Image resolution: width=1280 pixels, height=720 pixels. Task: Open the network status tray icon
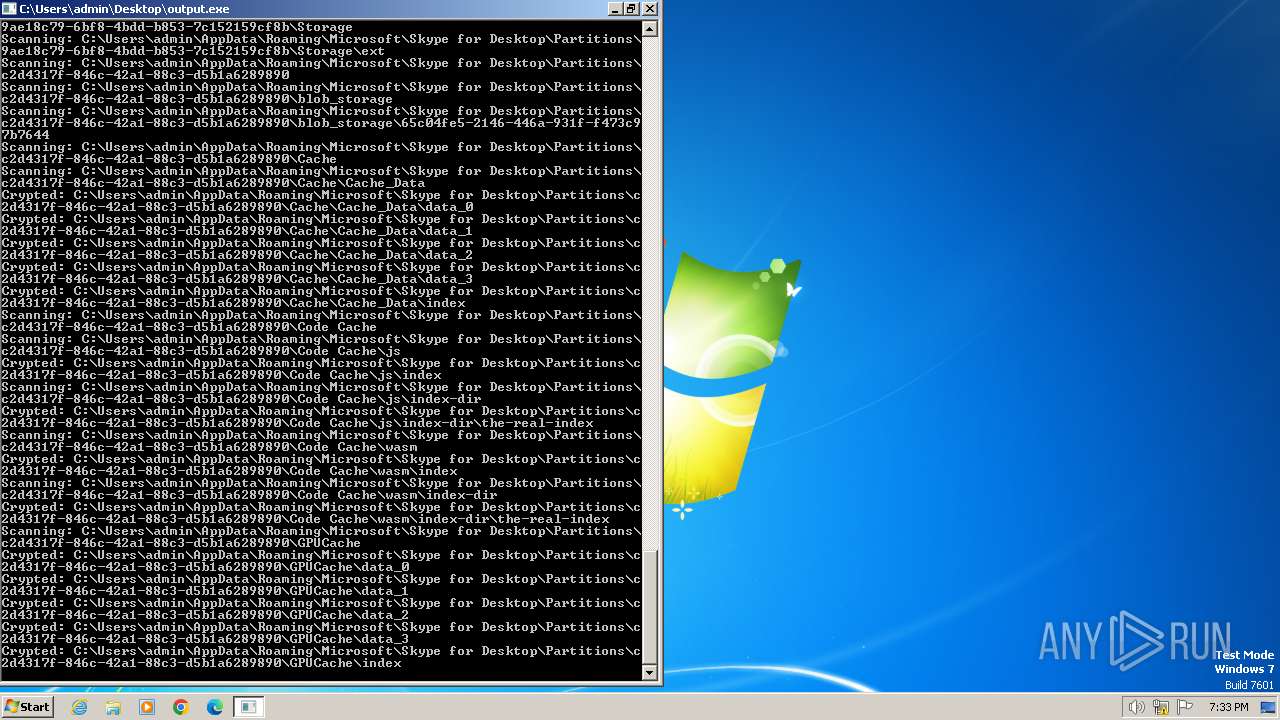(1161, 707)
